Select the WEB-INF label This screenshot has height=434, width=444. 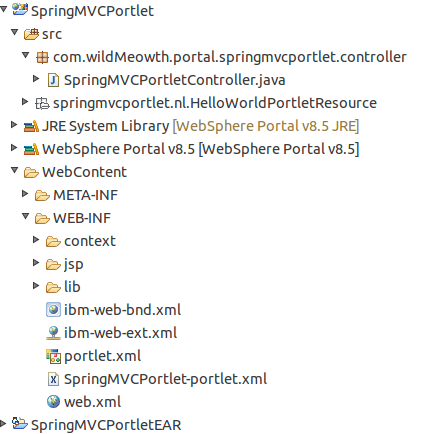82,218
